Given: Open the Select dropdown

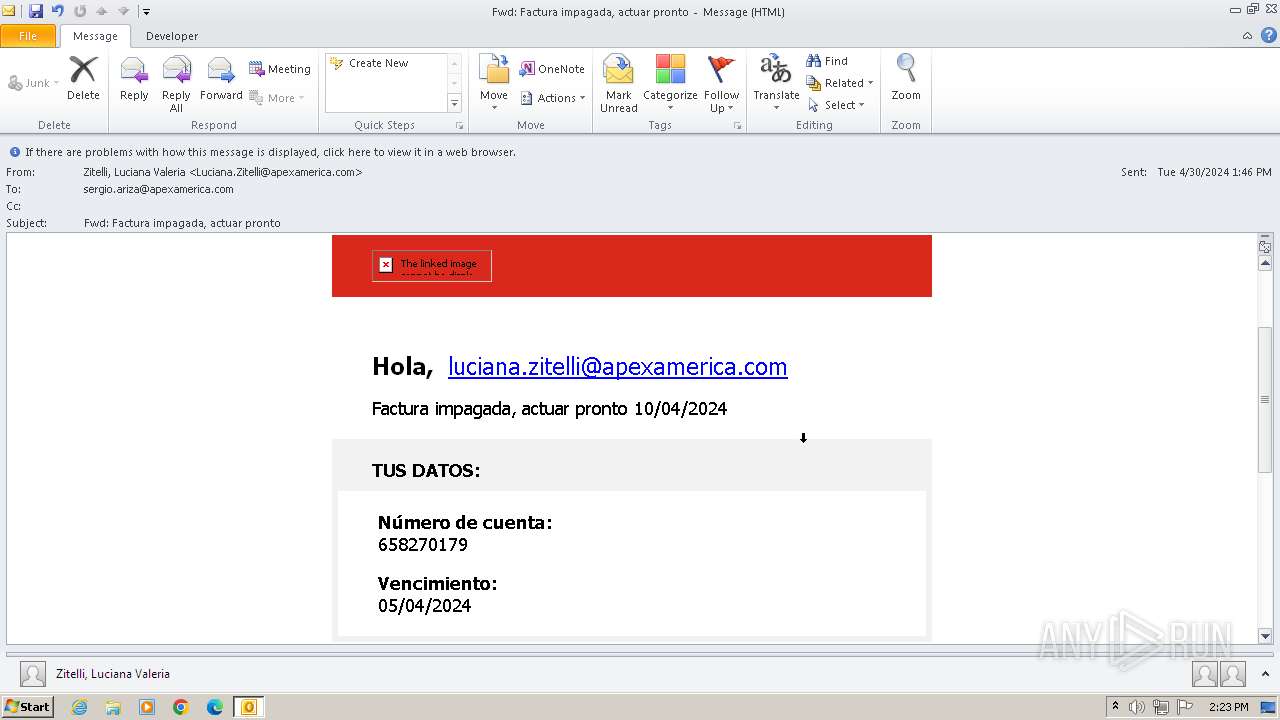Looking at the screenshot, I should point(837,105).
